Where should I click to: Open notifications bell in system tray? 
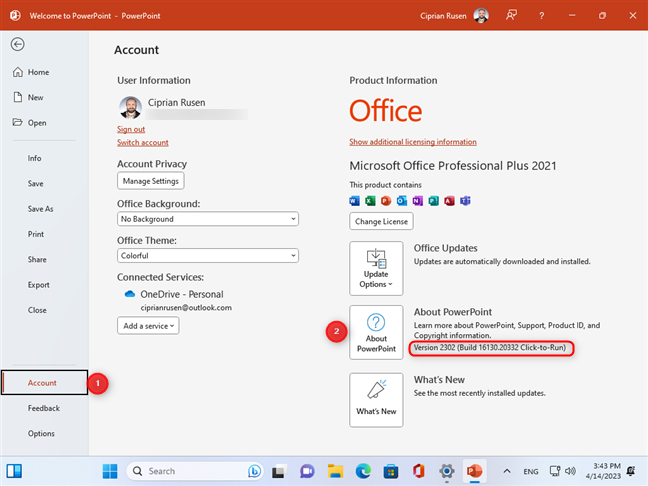[631, 471]
